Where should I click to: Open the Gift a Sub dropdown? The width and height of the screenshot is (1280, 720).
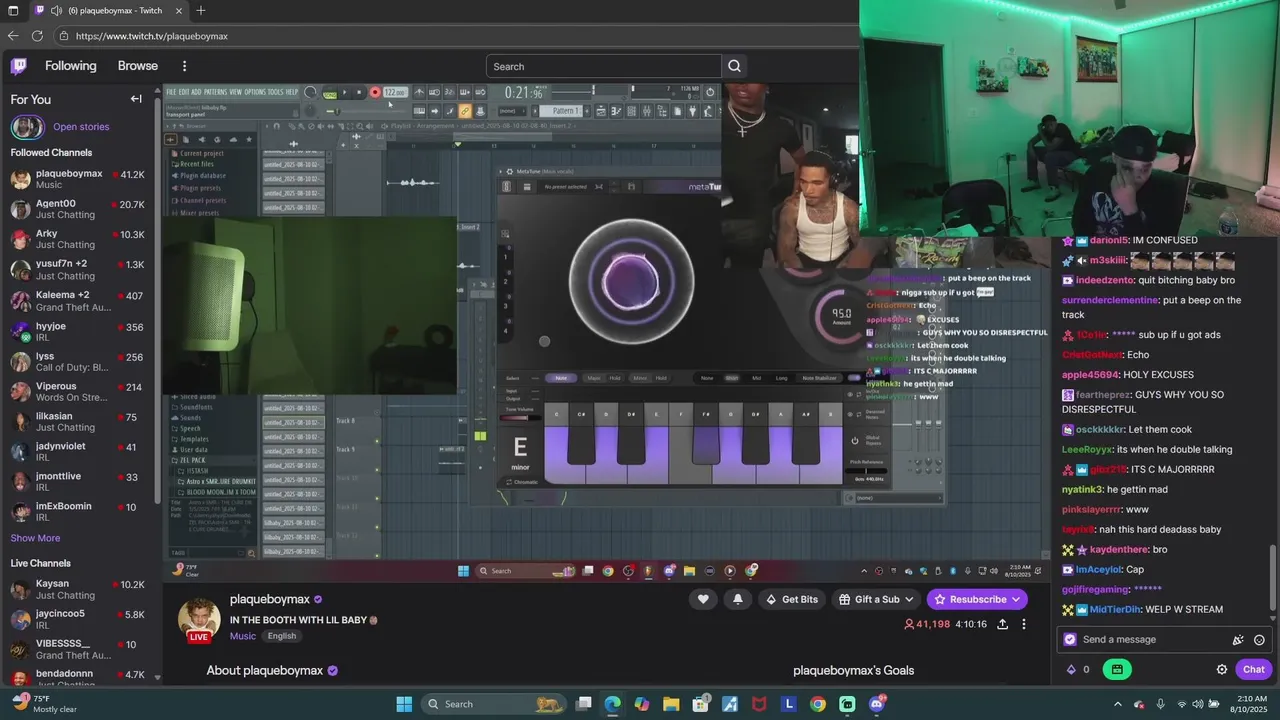pyautogui.click(x=875, y=599)
